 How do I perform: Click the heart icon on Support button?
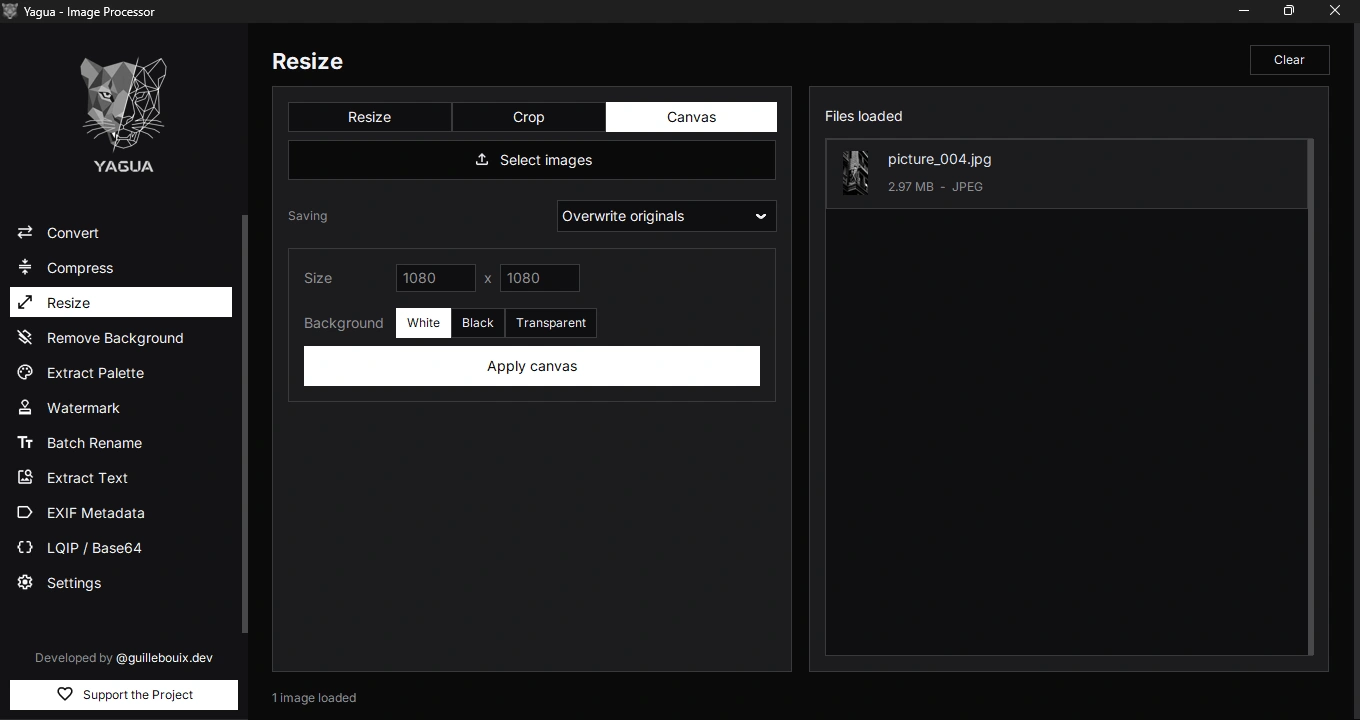(x=65, y=694)
